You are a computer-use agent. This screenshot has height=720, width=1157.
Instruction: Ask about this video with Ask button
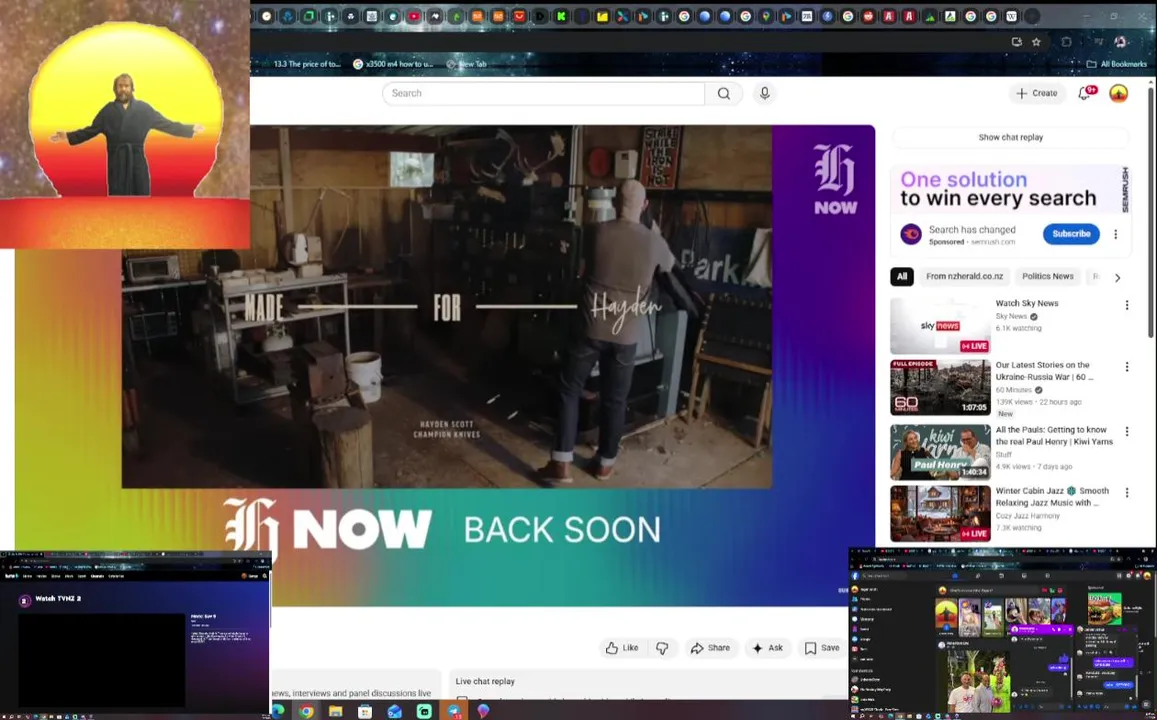pyautogui.click(x=767, y=648)
